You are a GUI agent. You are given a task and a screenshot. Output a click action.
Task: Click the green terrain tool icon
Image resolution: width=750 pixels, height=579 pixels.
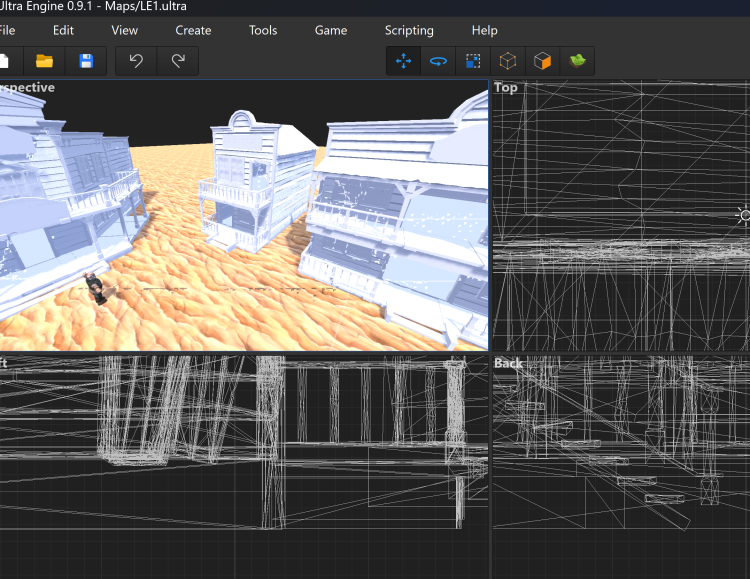point(577,61)
